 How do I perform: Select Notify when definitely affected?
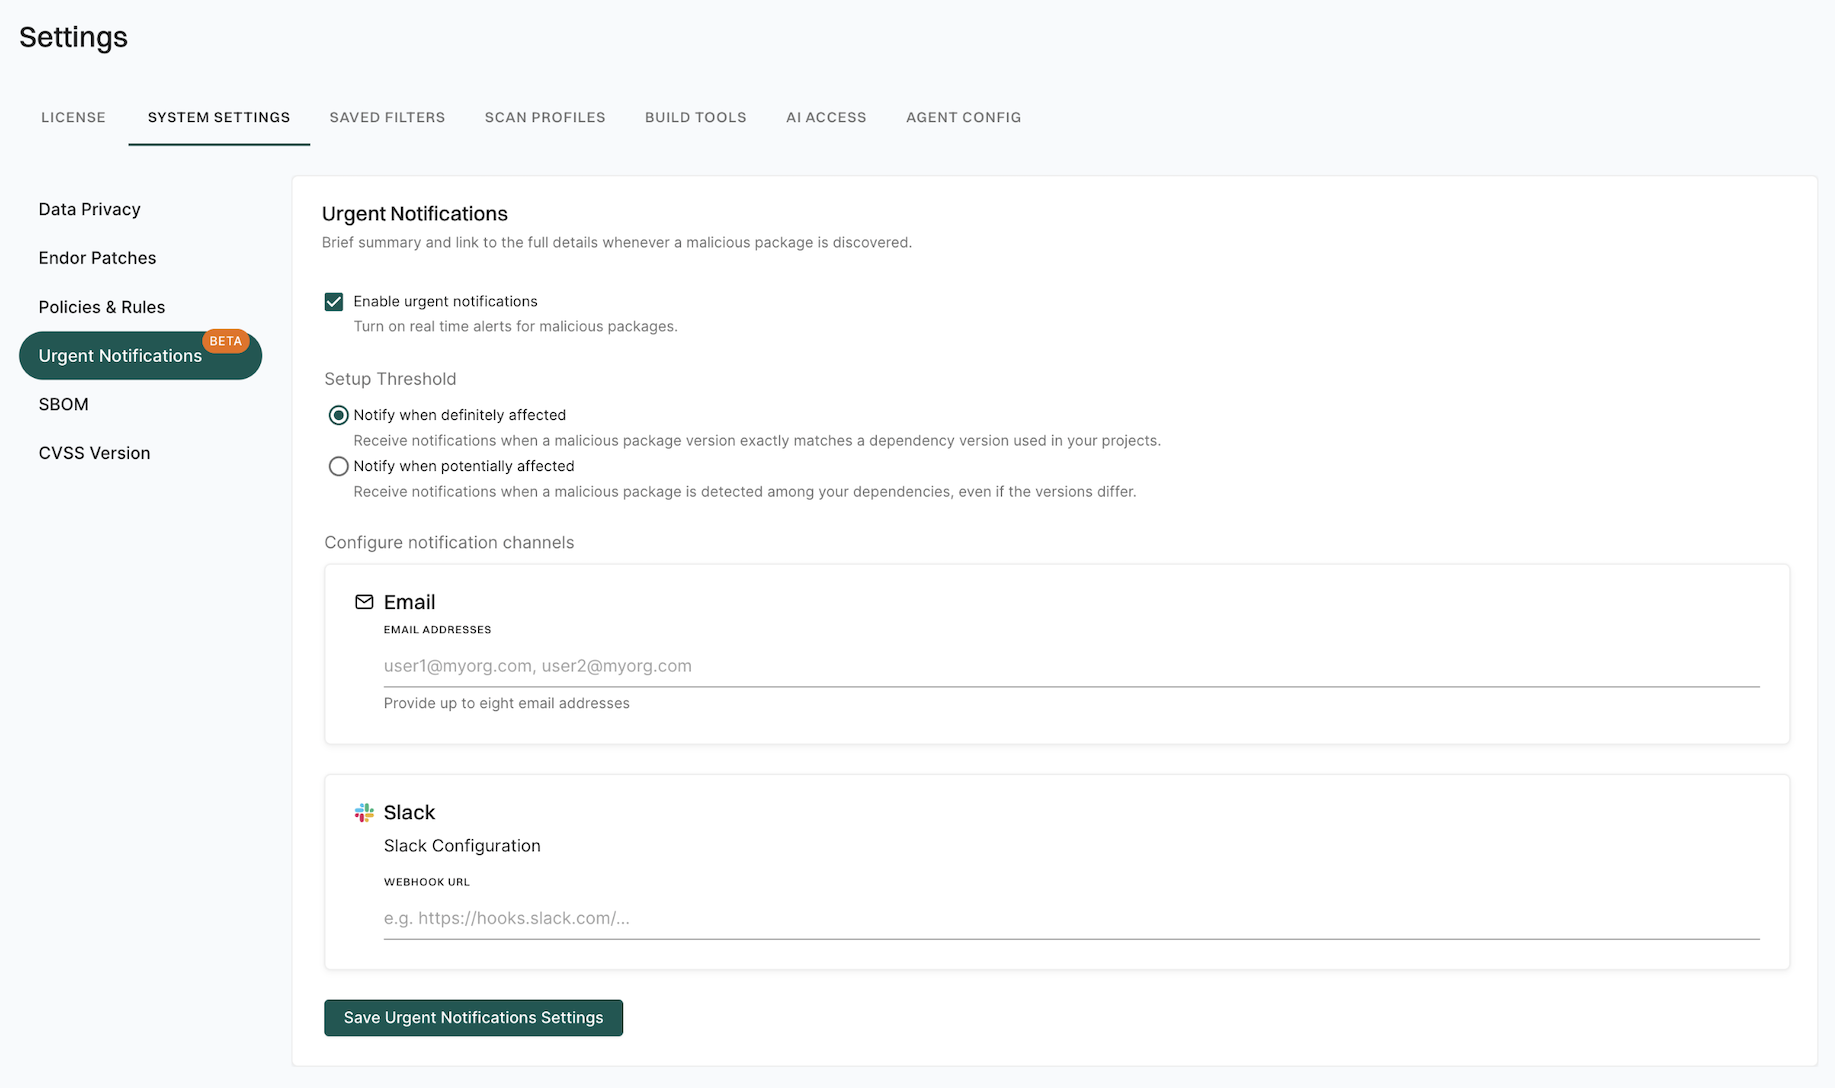click(339, 415)
